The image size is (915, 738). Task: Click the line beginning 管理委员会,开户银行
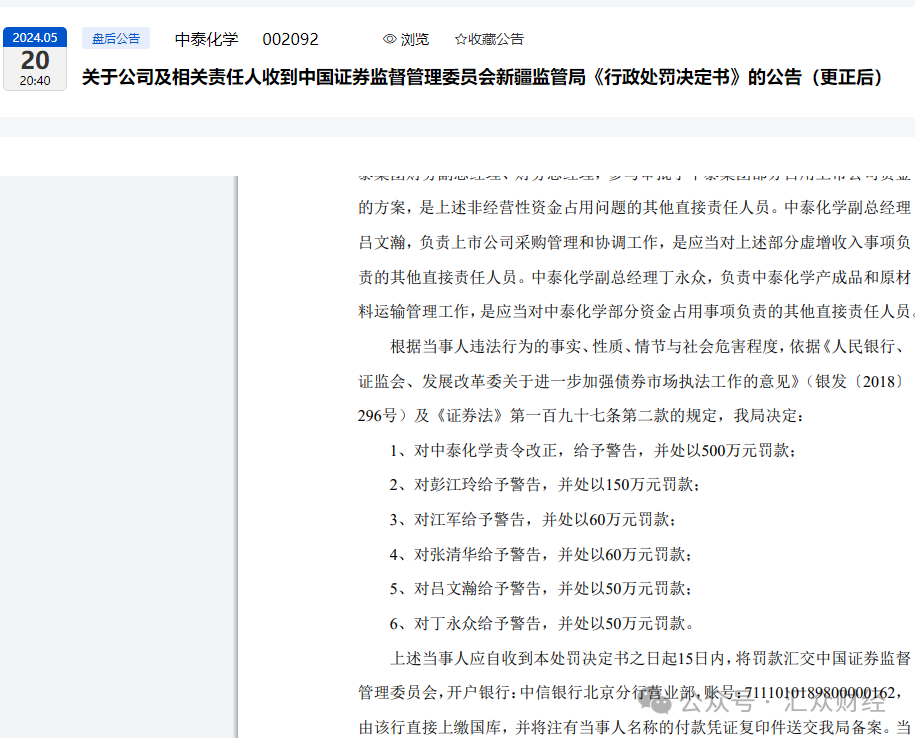(x=630, y=693)
